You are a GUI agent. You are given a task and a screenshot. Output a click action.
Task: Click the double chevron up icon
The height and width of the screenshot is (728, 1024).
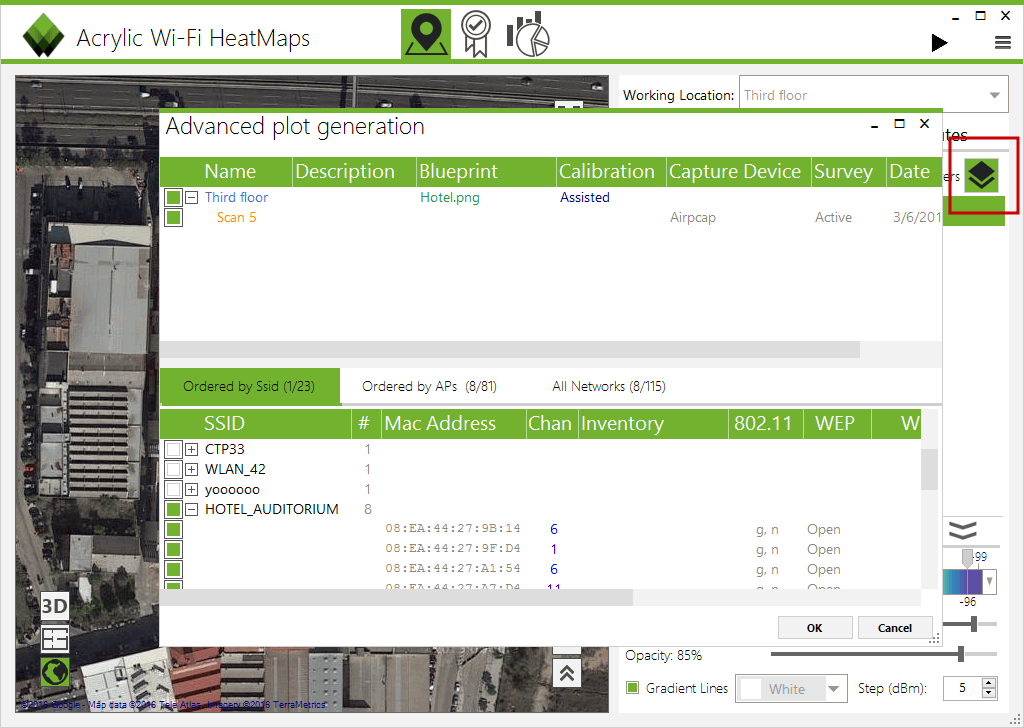point(567,673)
